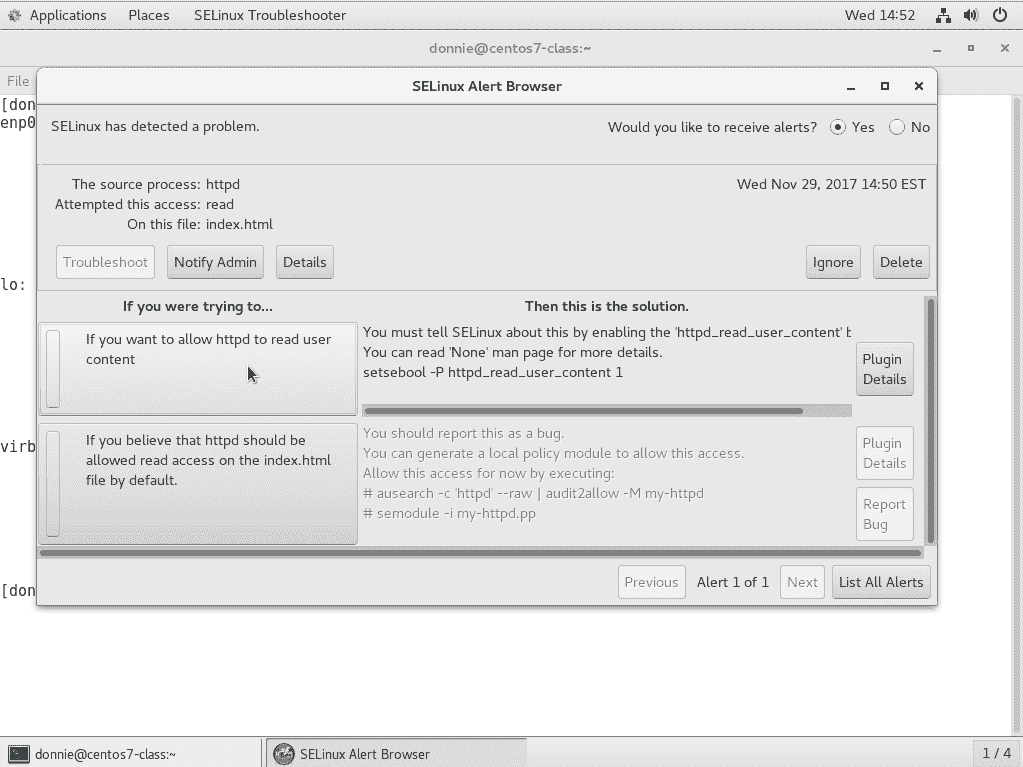
Task: Open the clock showing Wed 14:52
Action: tap(879, 15)
